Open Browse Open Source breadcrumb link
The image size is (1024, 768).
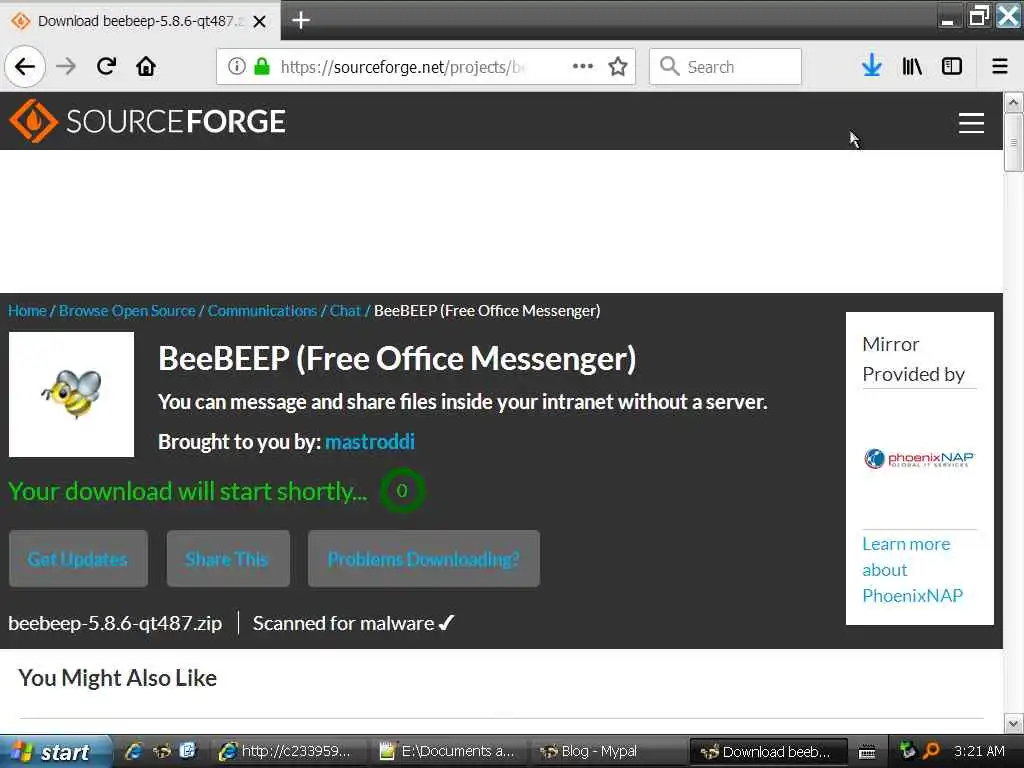127,311
